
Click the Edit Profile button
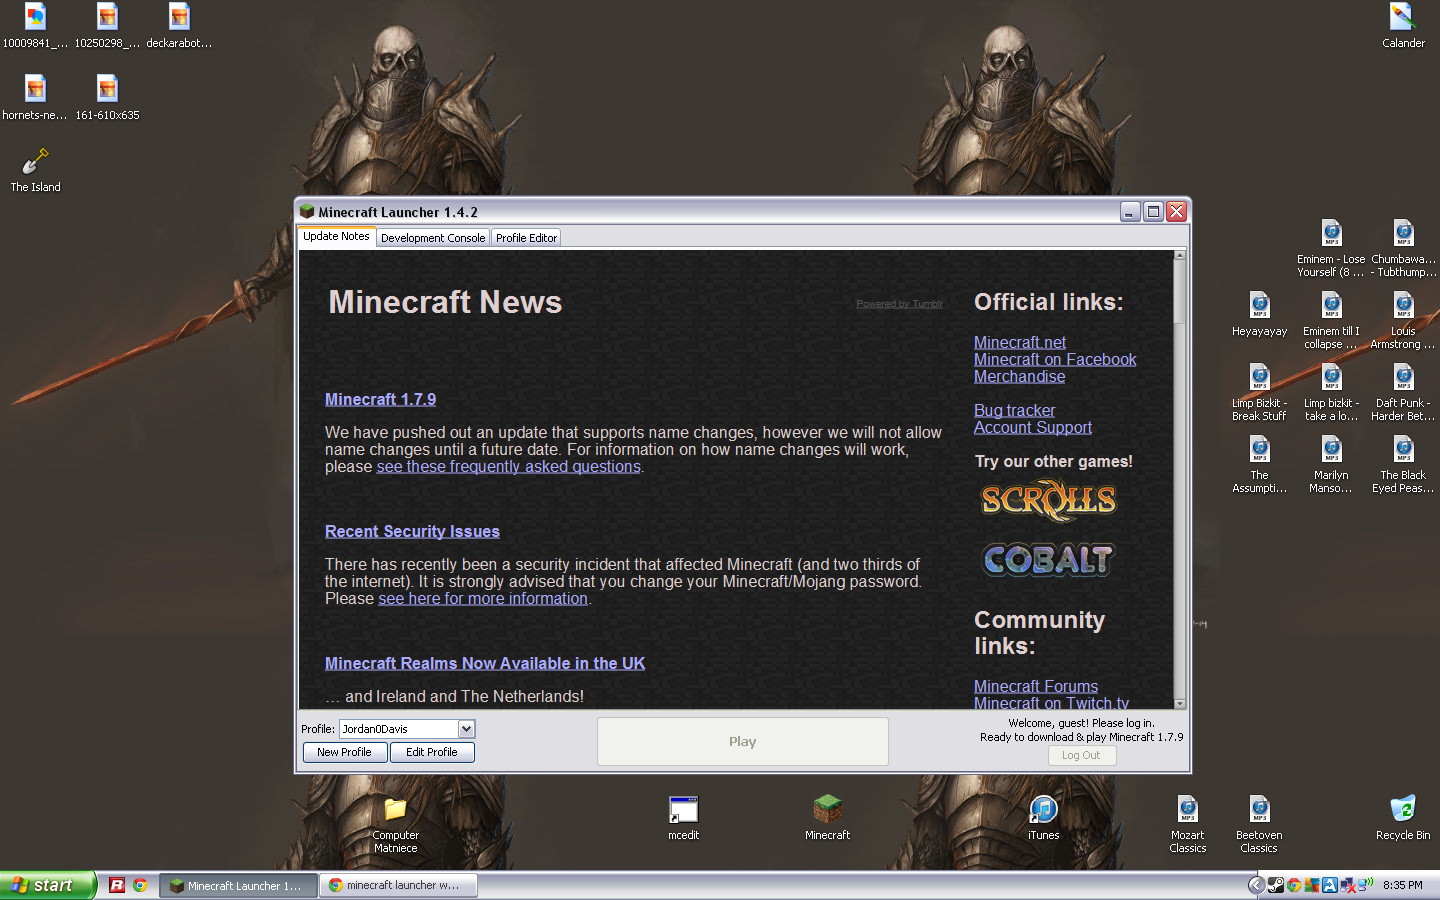(x=432, y=752)
